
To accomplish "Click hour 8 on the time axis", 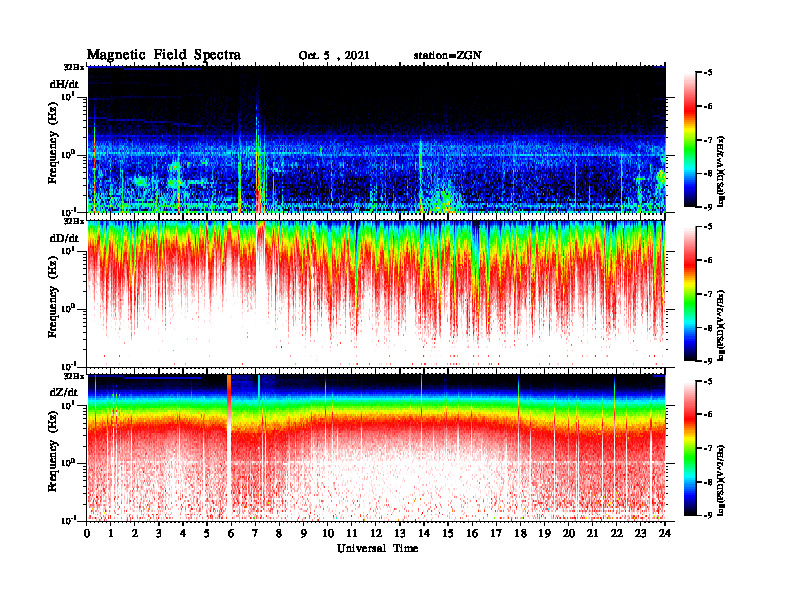I will click(279, 534).
